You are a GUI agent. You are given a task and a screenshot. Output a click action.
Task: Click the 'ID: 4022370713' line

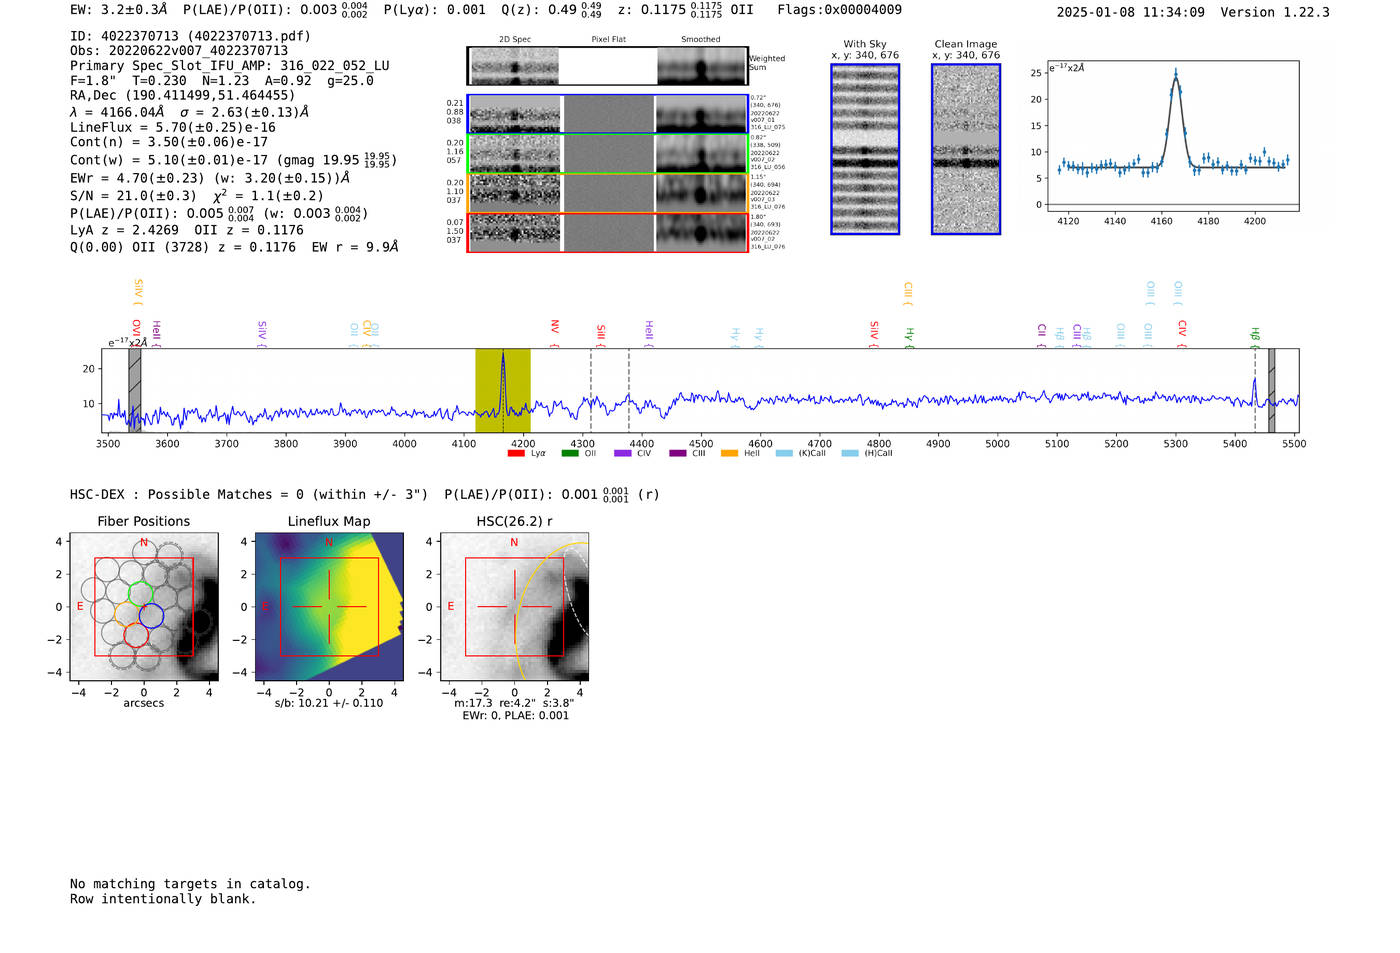tap(190, 36)
